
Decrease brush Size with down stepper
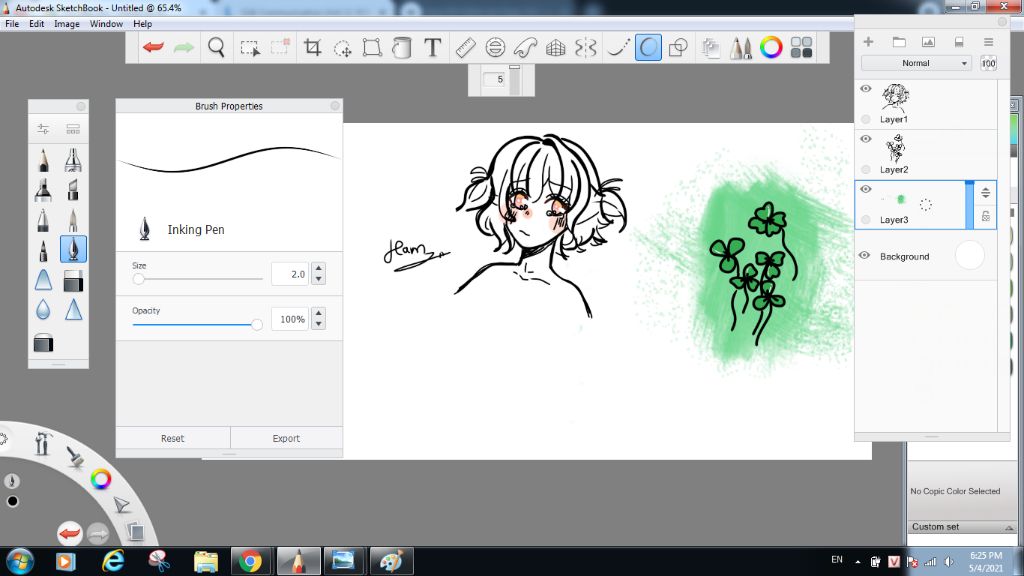[319, 280]
